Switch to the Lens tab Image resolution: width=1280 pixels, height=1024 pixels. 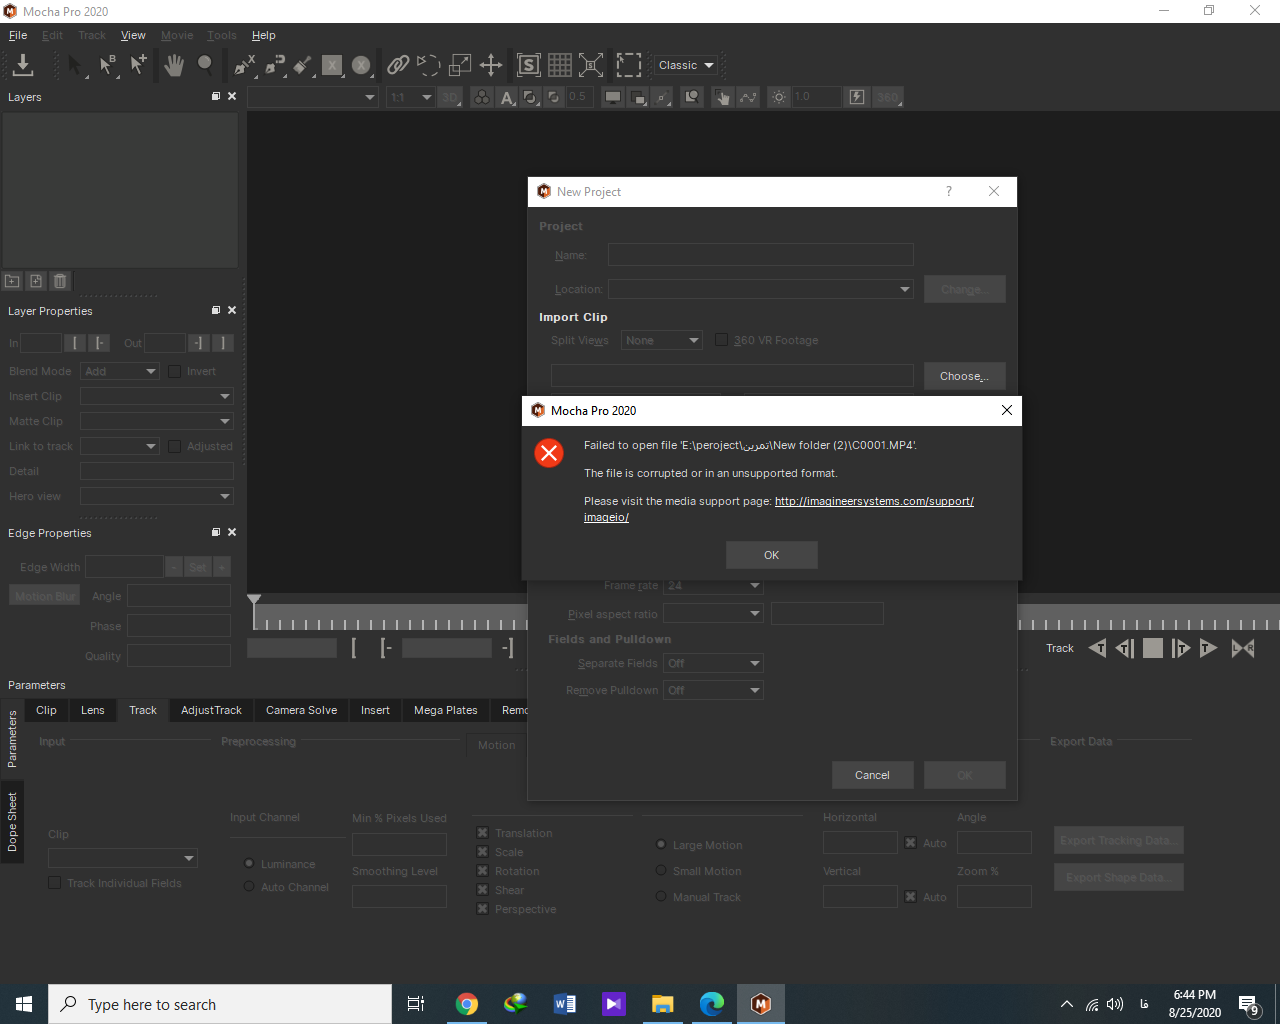tap(93, 710)
